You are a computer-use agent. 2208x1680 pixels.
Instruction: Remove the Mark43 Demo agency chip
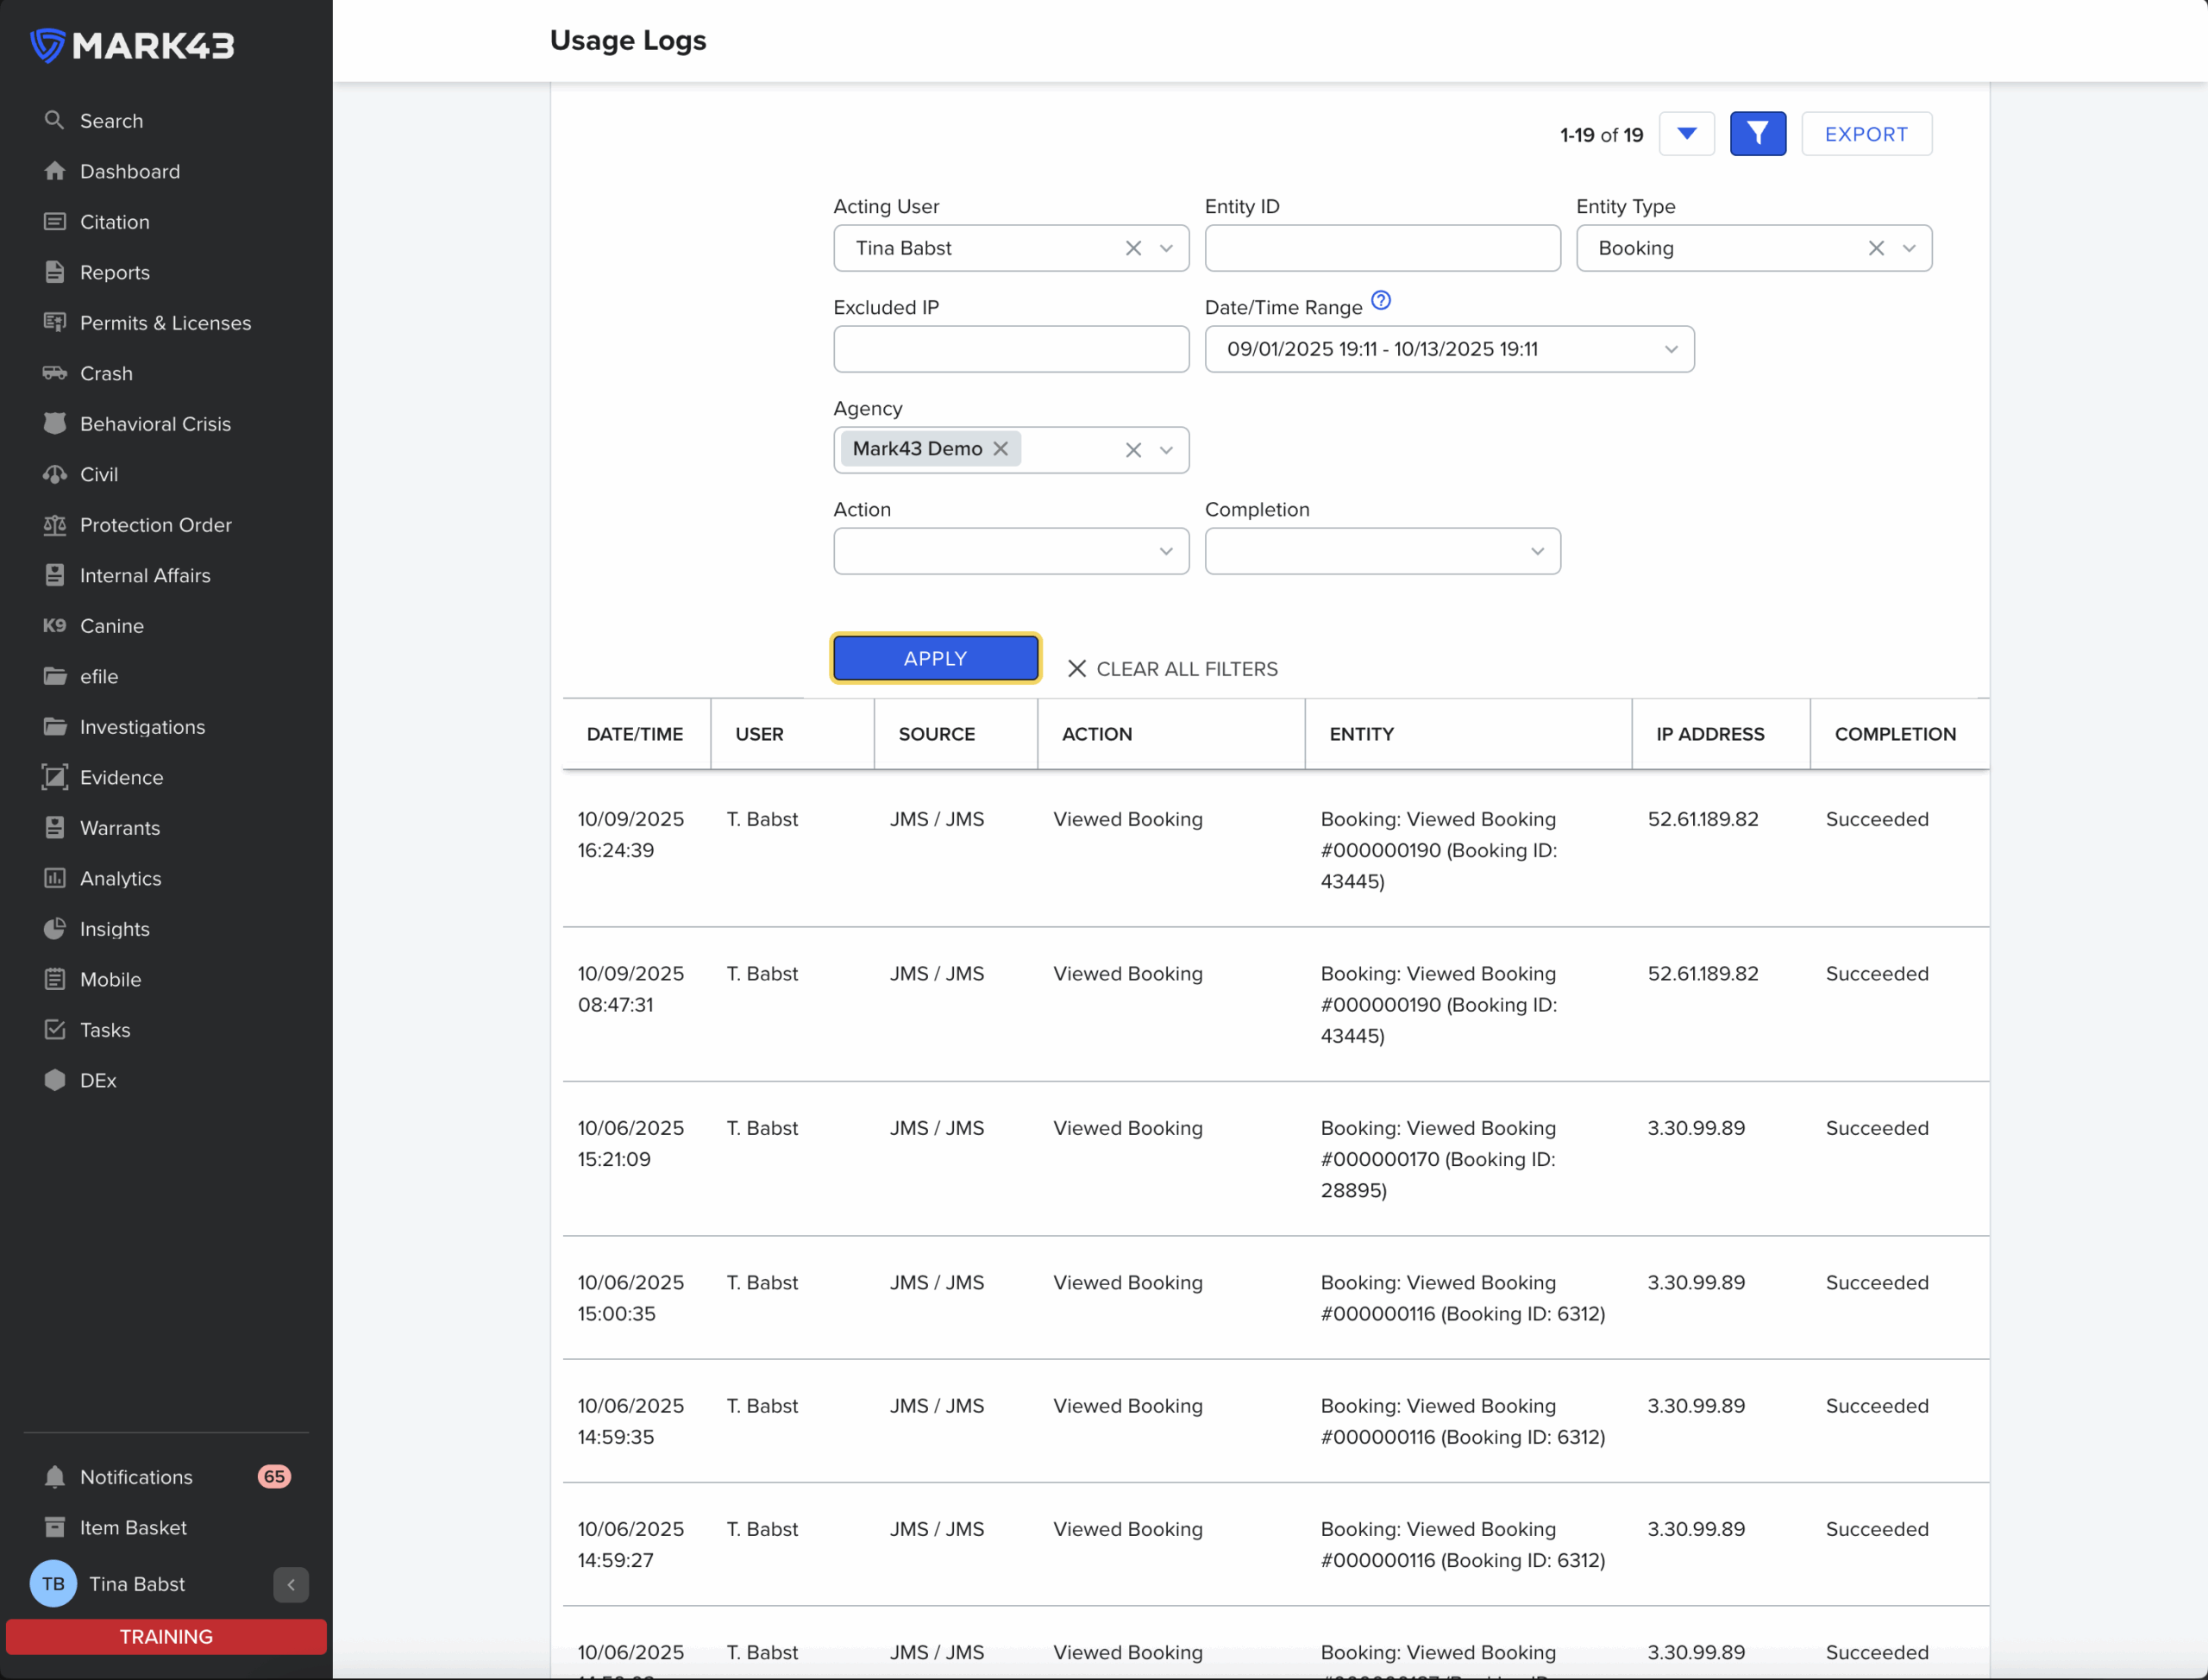coord(1000,449)
